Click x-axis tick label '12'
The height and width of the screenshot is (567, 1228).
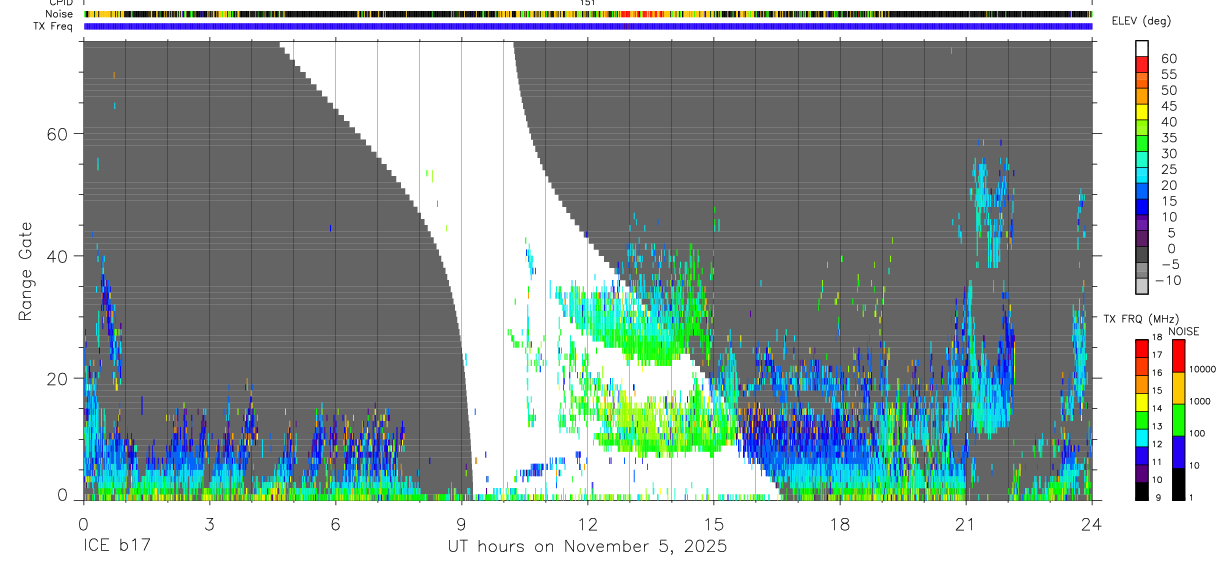pyautogui.click(x=587, y=523)
